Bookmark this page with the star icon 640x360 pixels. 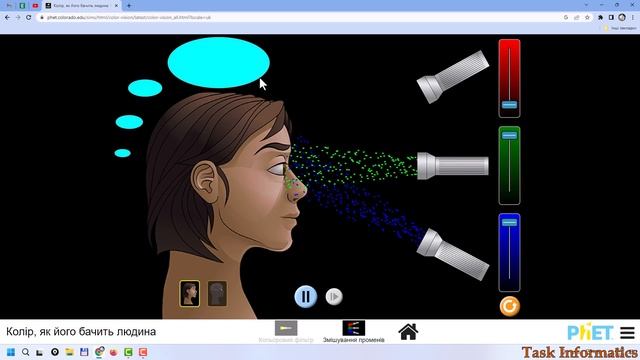(x=587, y=18)
